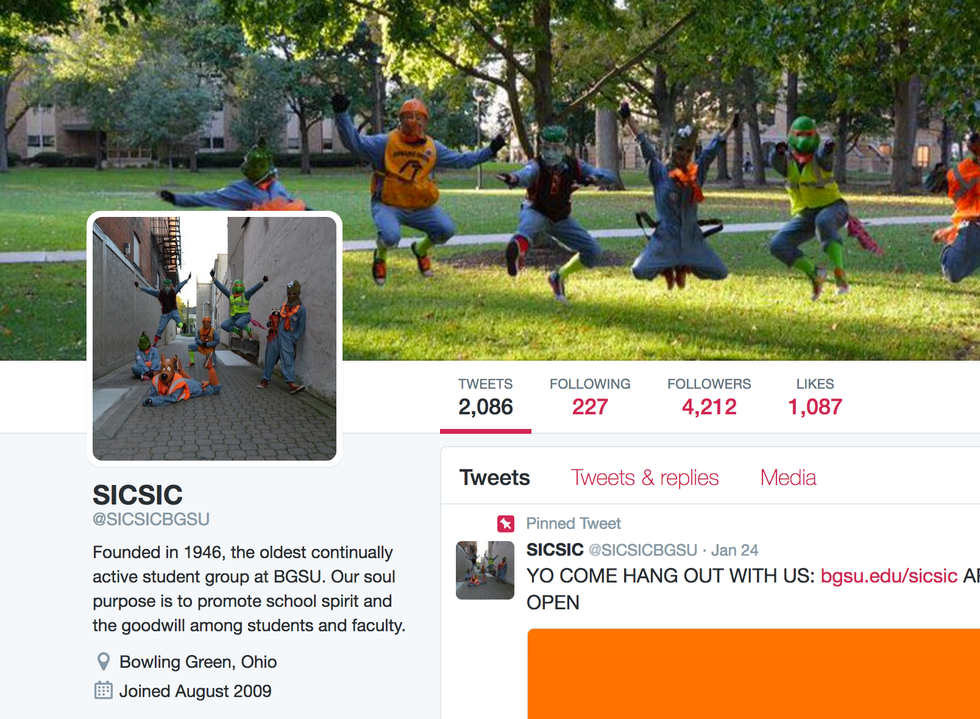980x719 pixels.
Task: Click the pinned tweet pin icon
Action: [506, 523]
